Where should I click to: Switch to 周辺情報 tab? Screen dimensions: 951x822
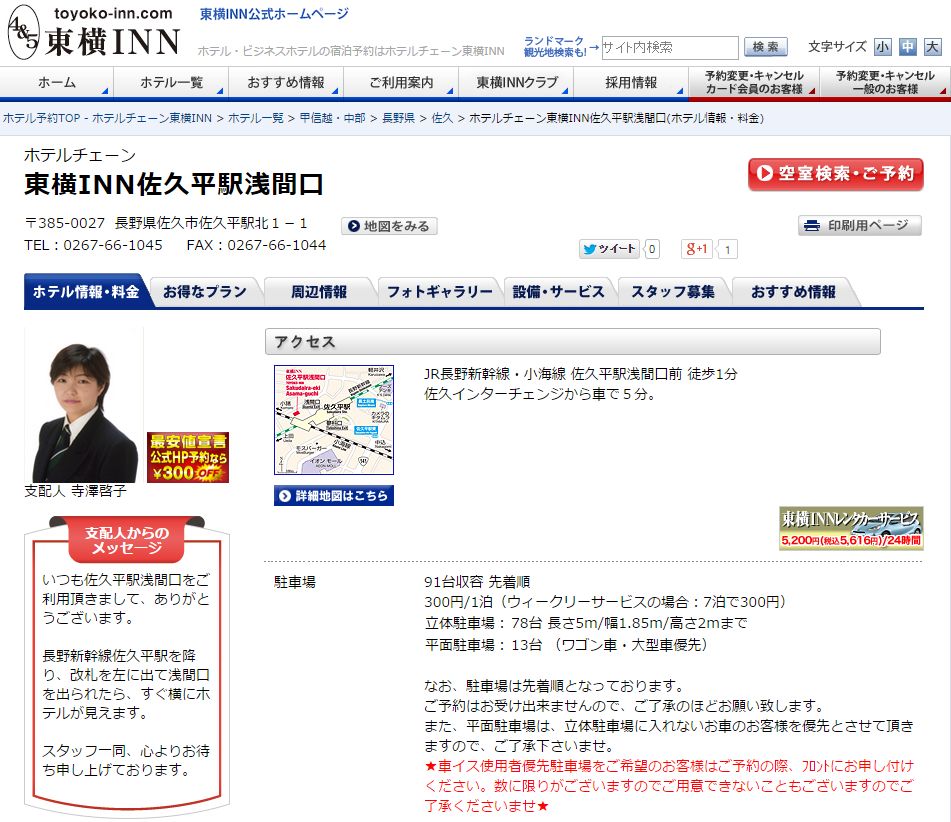point(319,292)
